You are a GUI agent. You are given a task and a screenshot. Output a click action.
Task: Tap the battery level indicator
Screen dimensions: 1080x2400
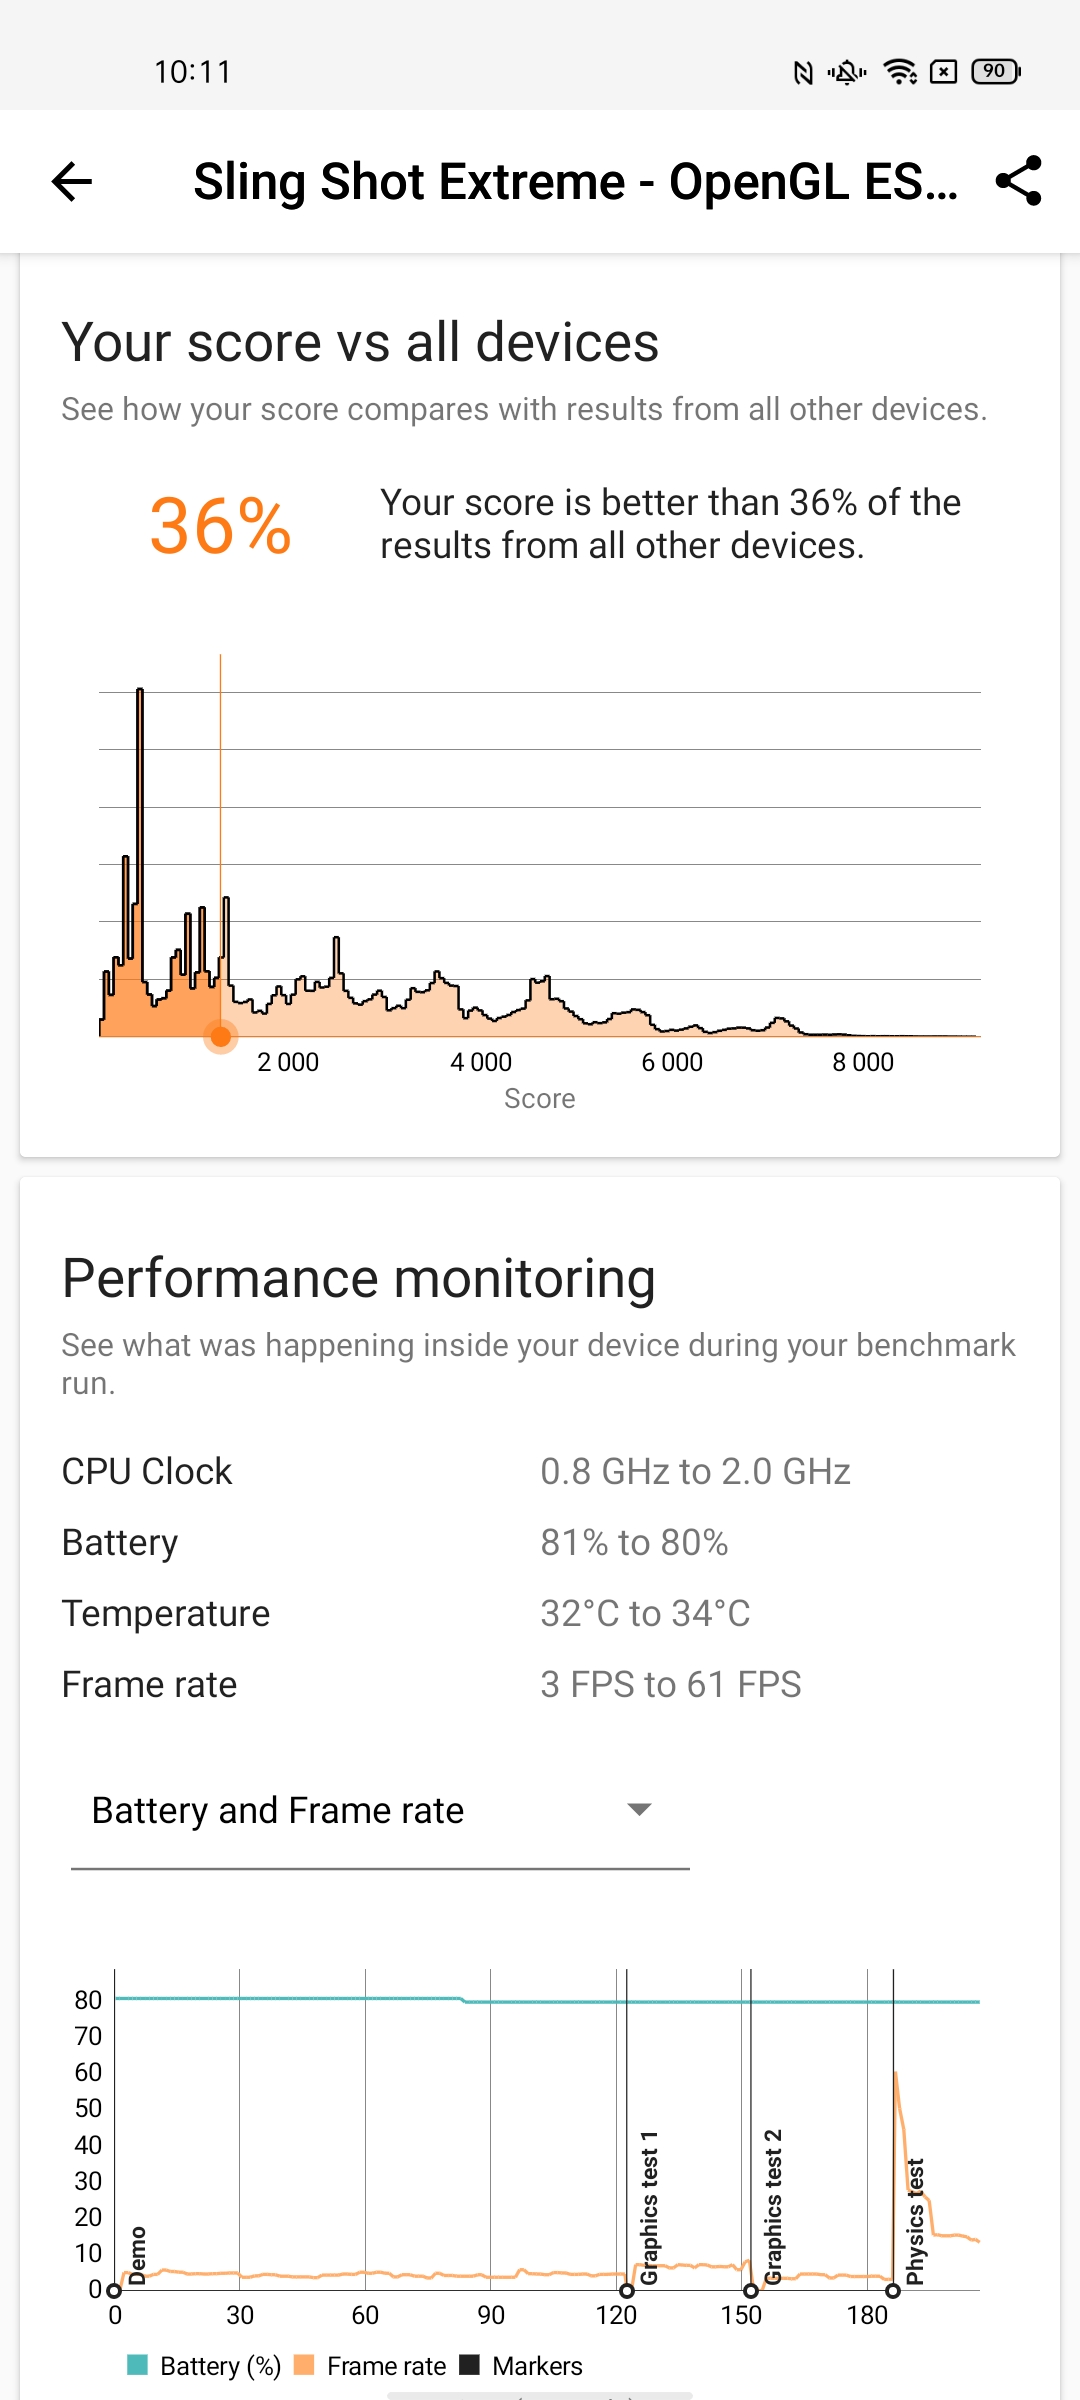pos(995,72)
